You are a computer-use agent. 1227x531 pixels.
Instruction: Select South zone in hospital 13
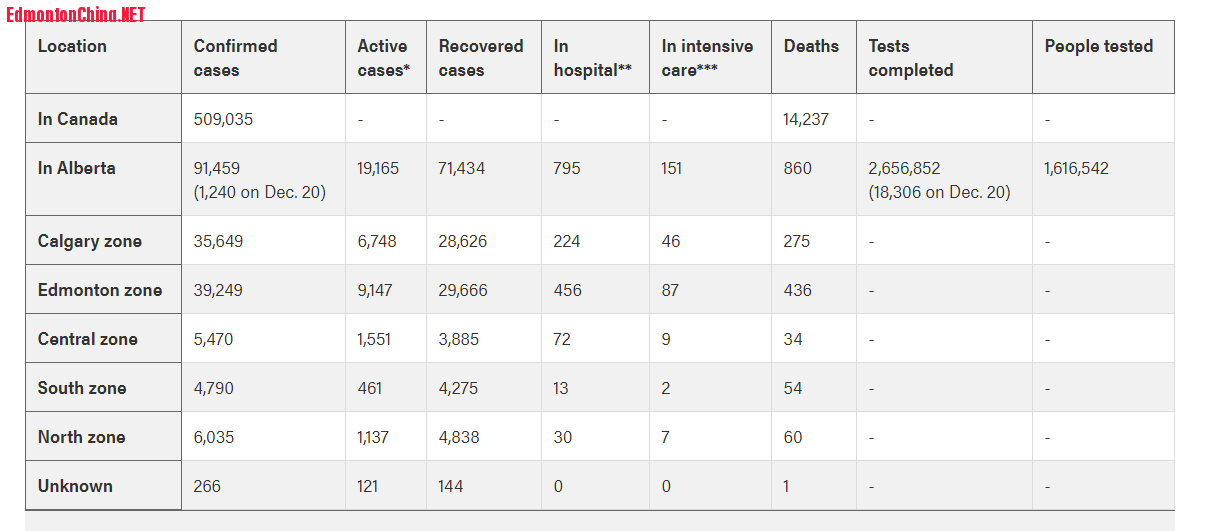click(561, 388)
